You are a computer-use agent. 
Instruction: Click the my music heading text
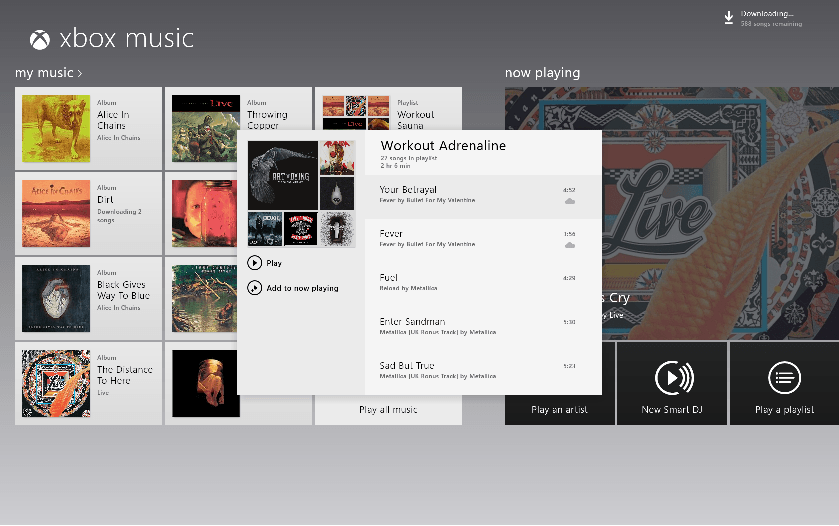pos(44,73)
